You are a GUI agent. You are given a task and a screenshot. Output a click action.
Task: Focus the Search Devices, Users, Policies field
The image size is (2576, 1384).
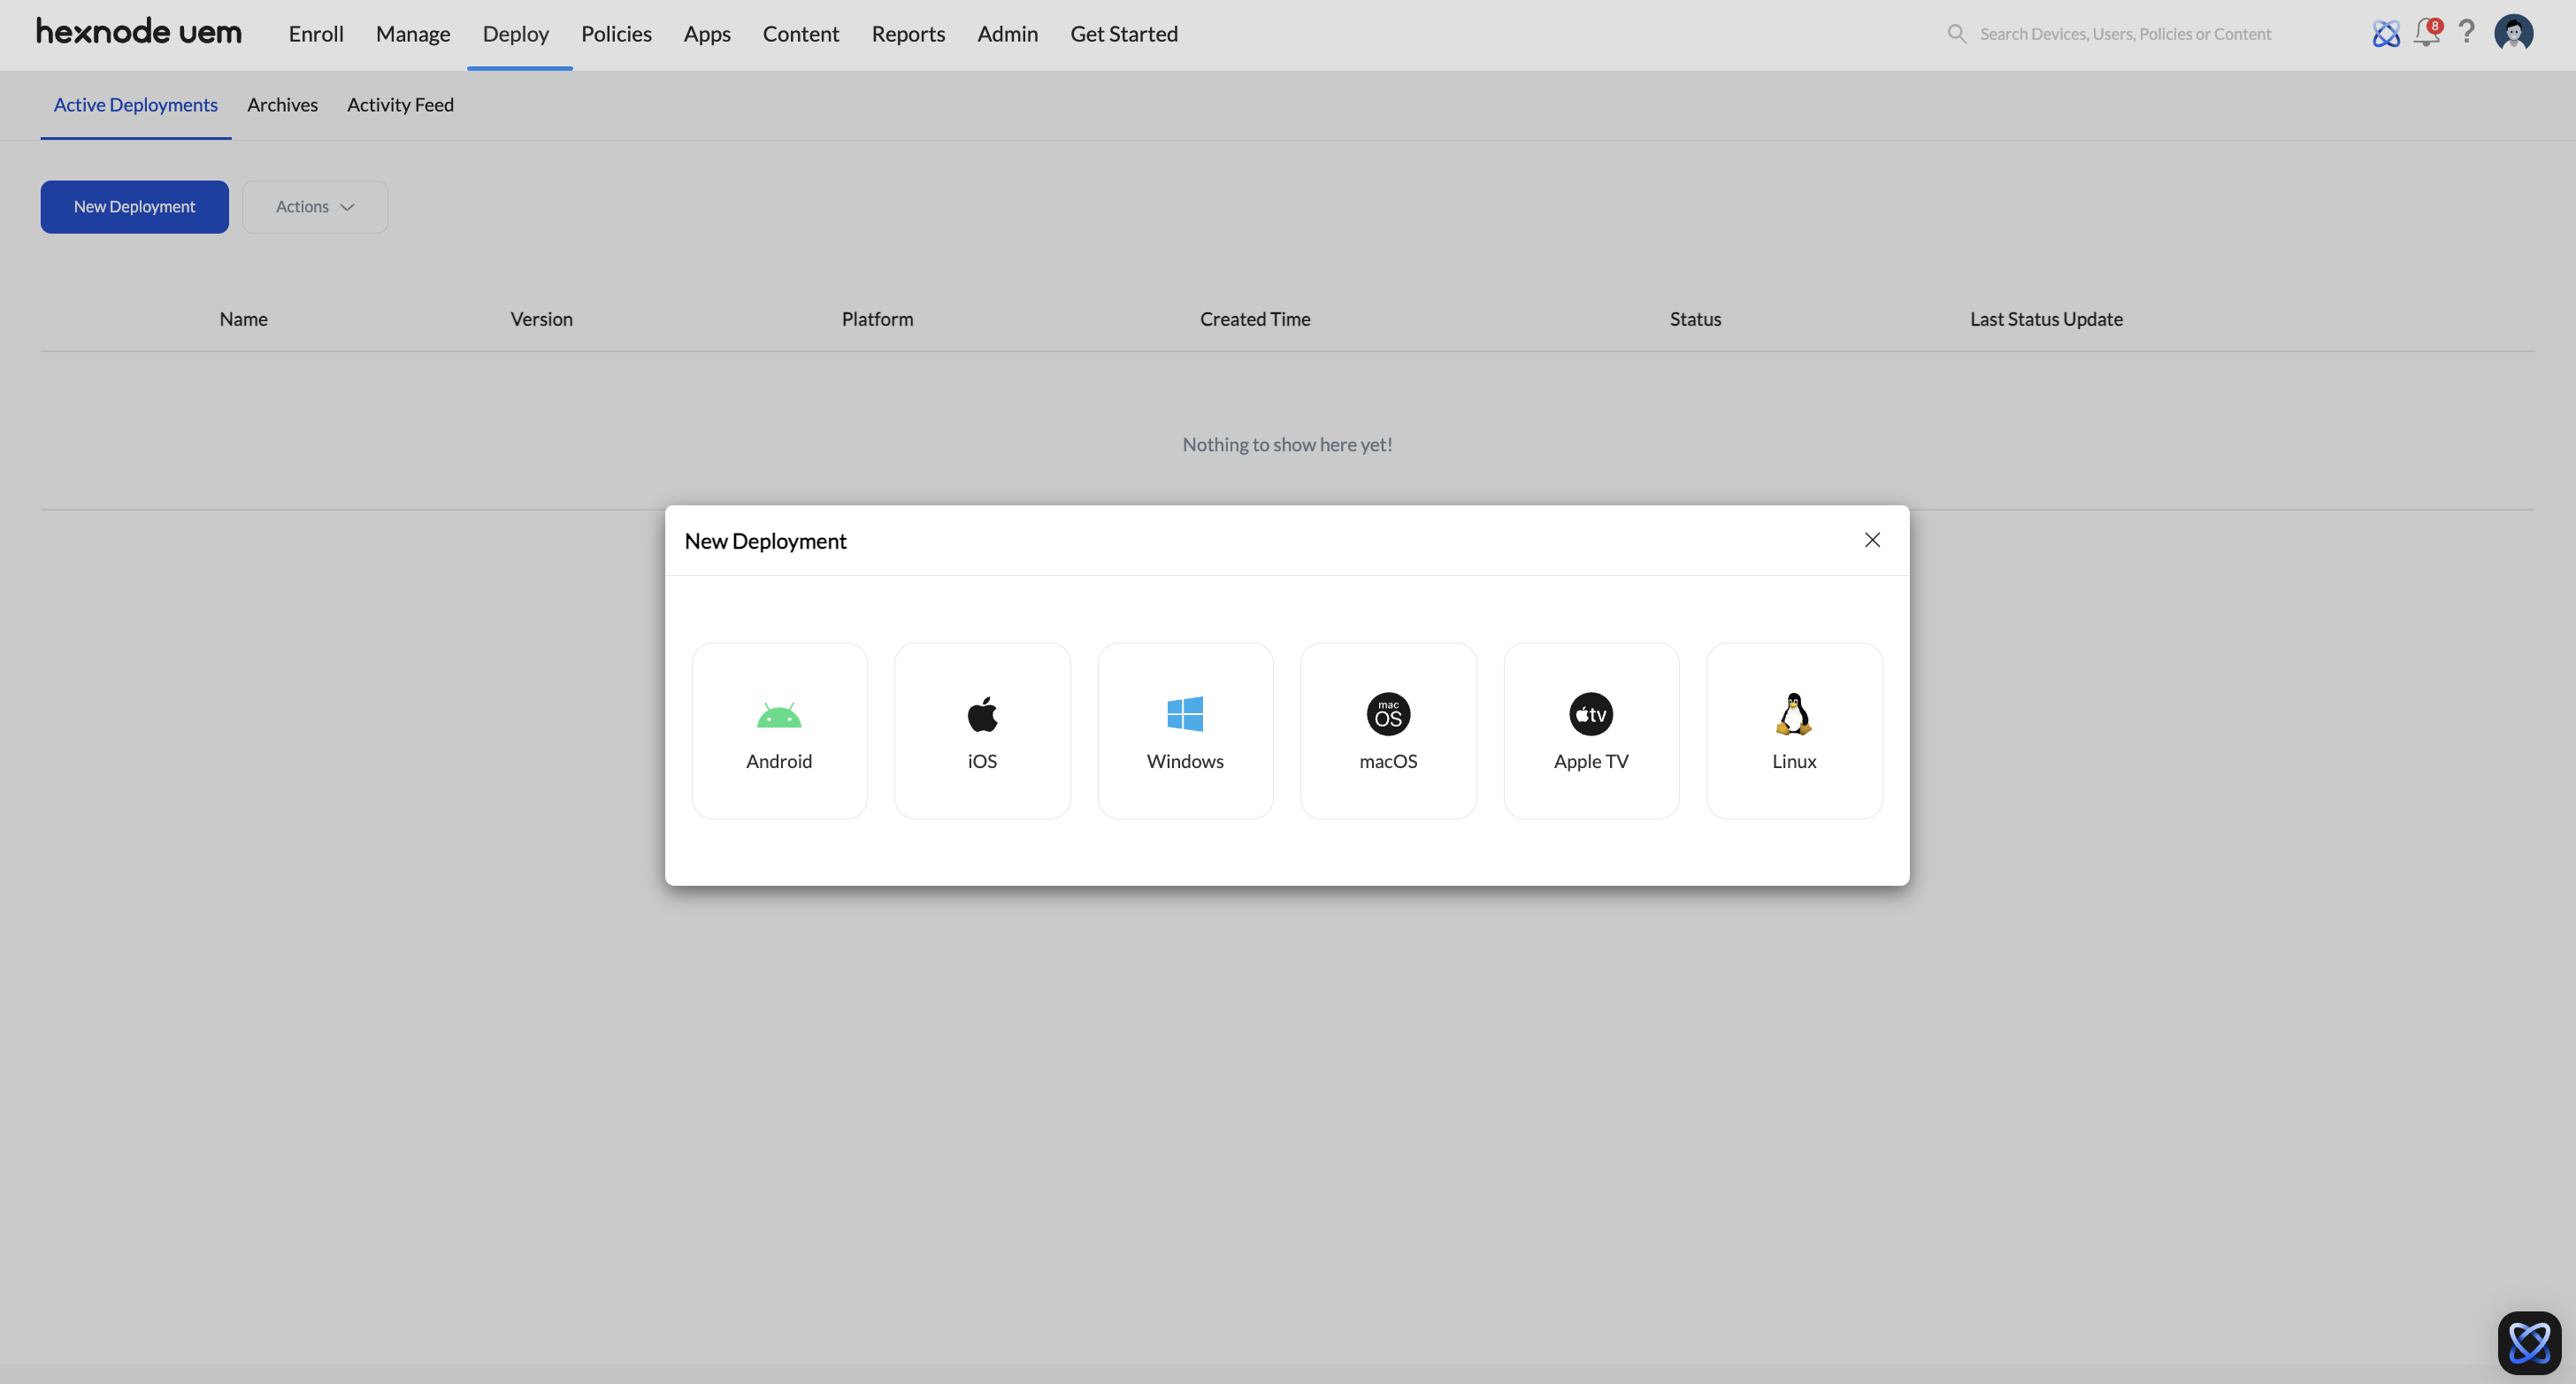point(2125,34)
